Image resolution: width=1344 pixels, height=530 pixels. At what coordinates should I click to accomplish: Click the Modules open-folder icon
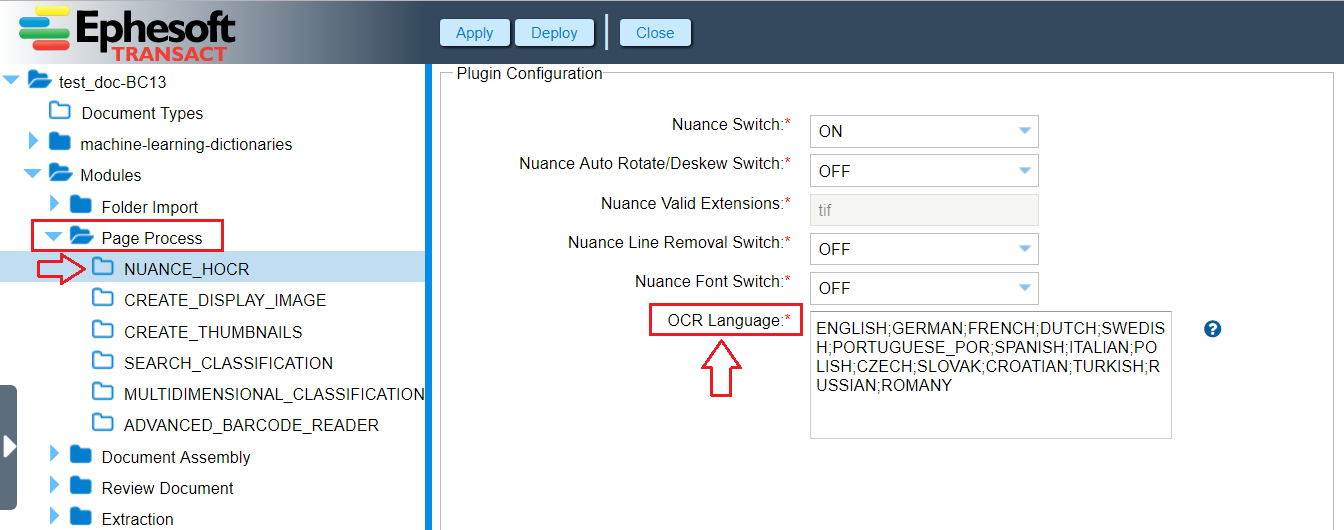point(60,173)
